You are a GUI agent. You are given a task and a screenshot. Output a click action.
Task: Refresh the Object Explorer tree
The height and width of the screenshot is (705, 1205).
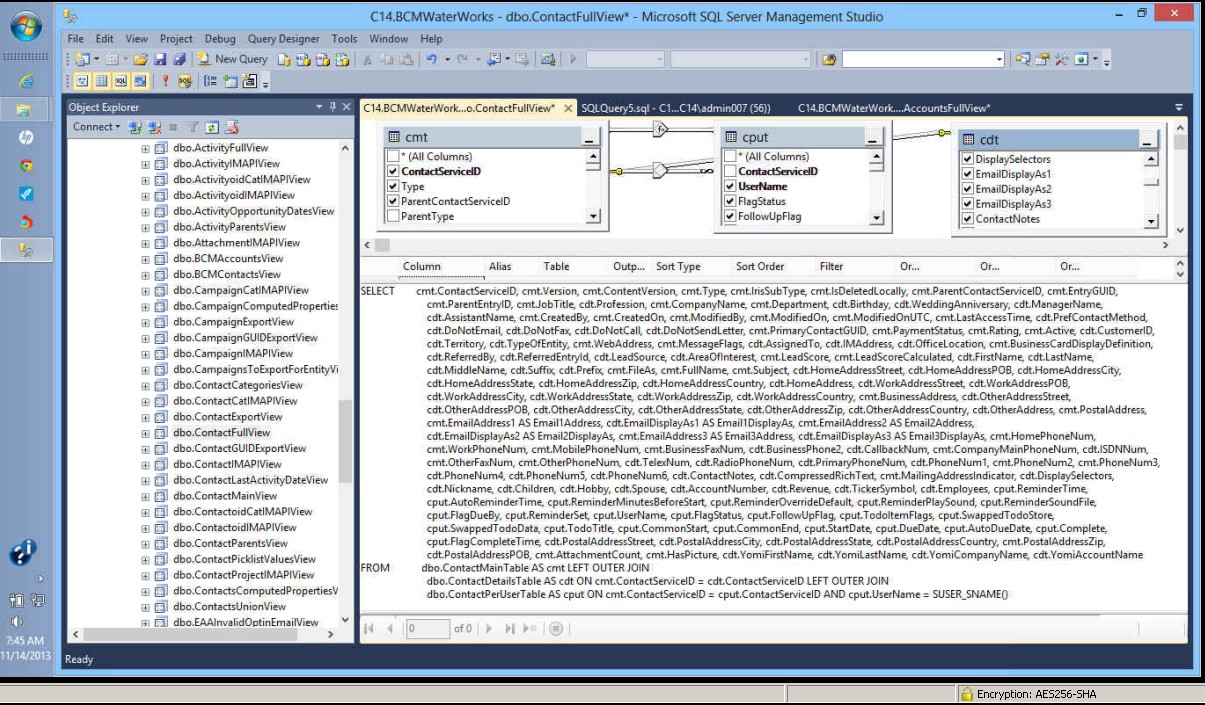click(212, 127)
